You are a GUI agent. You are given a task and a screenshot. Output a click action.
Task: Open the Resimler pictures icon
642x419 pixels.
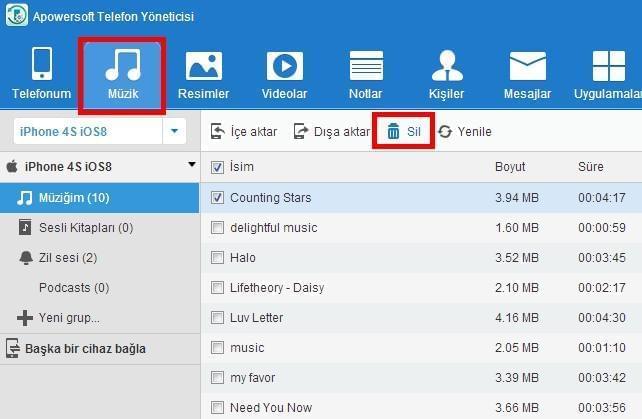(203, 65)
